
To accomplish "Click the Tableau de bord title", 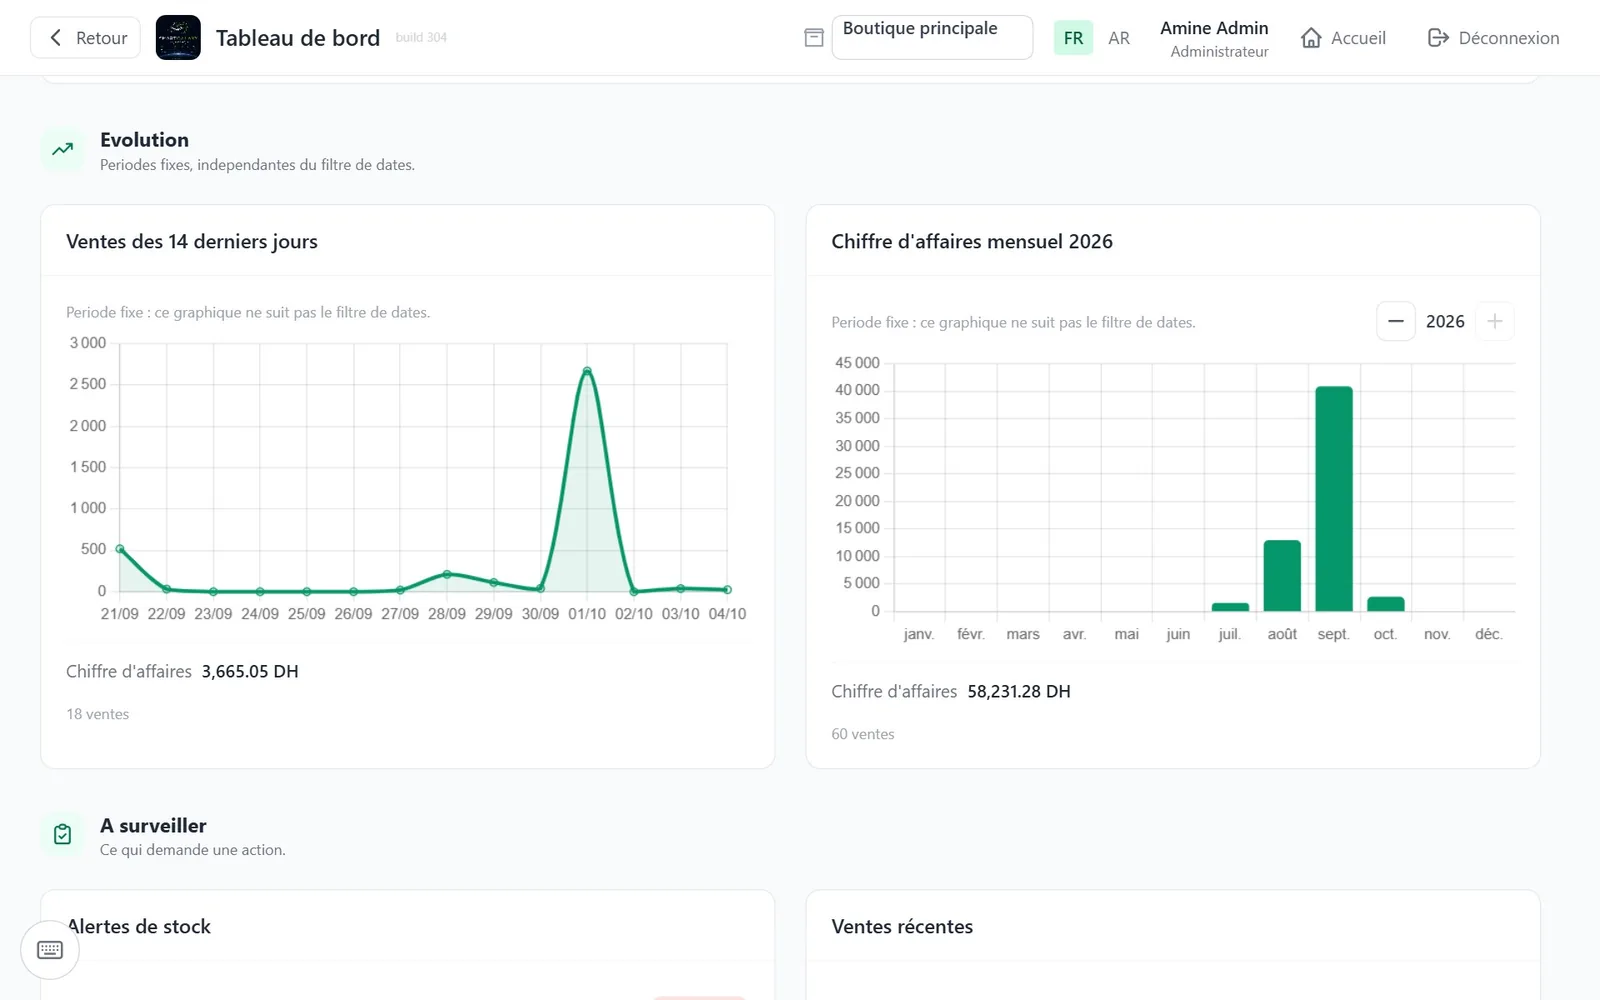I will coord(298,38).
